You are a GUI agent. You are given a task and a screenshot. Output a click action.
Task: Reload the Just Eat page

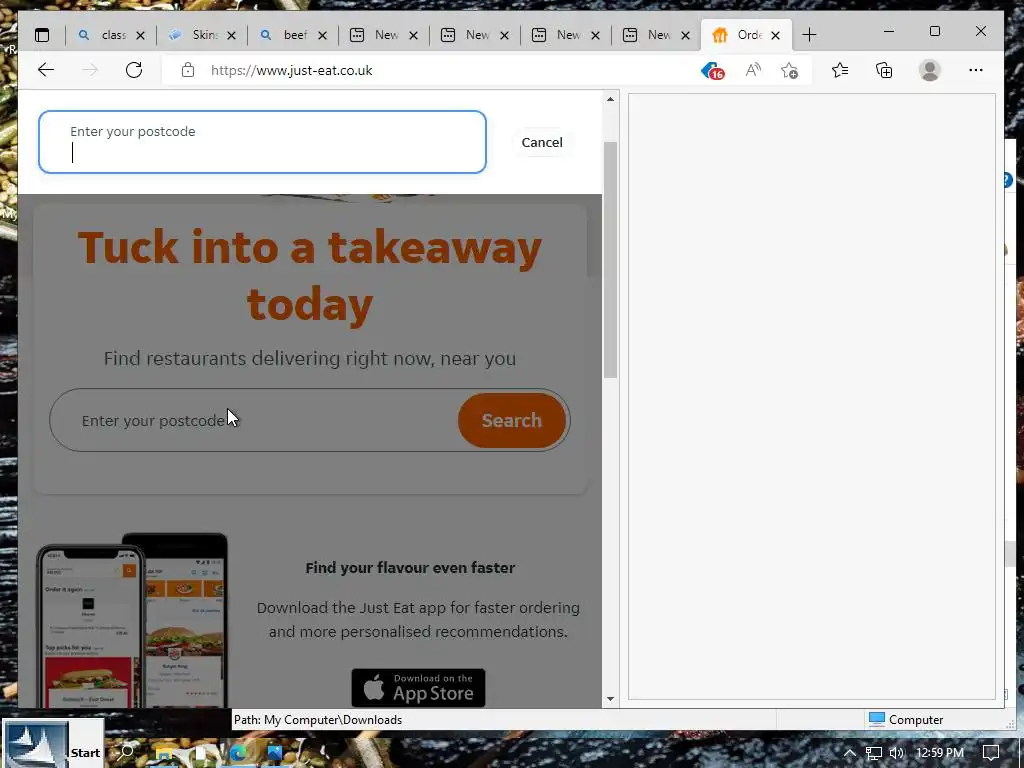134,70
